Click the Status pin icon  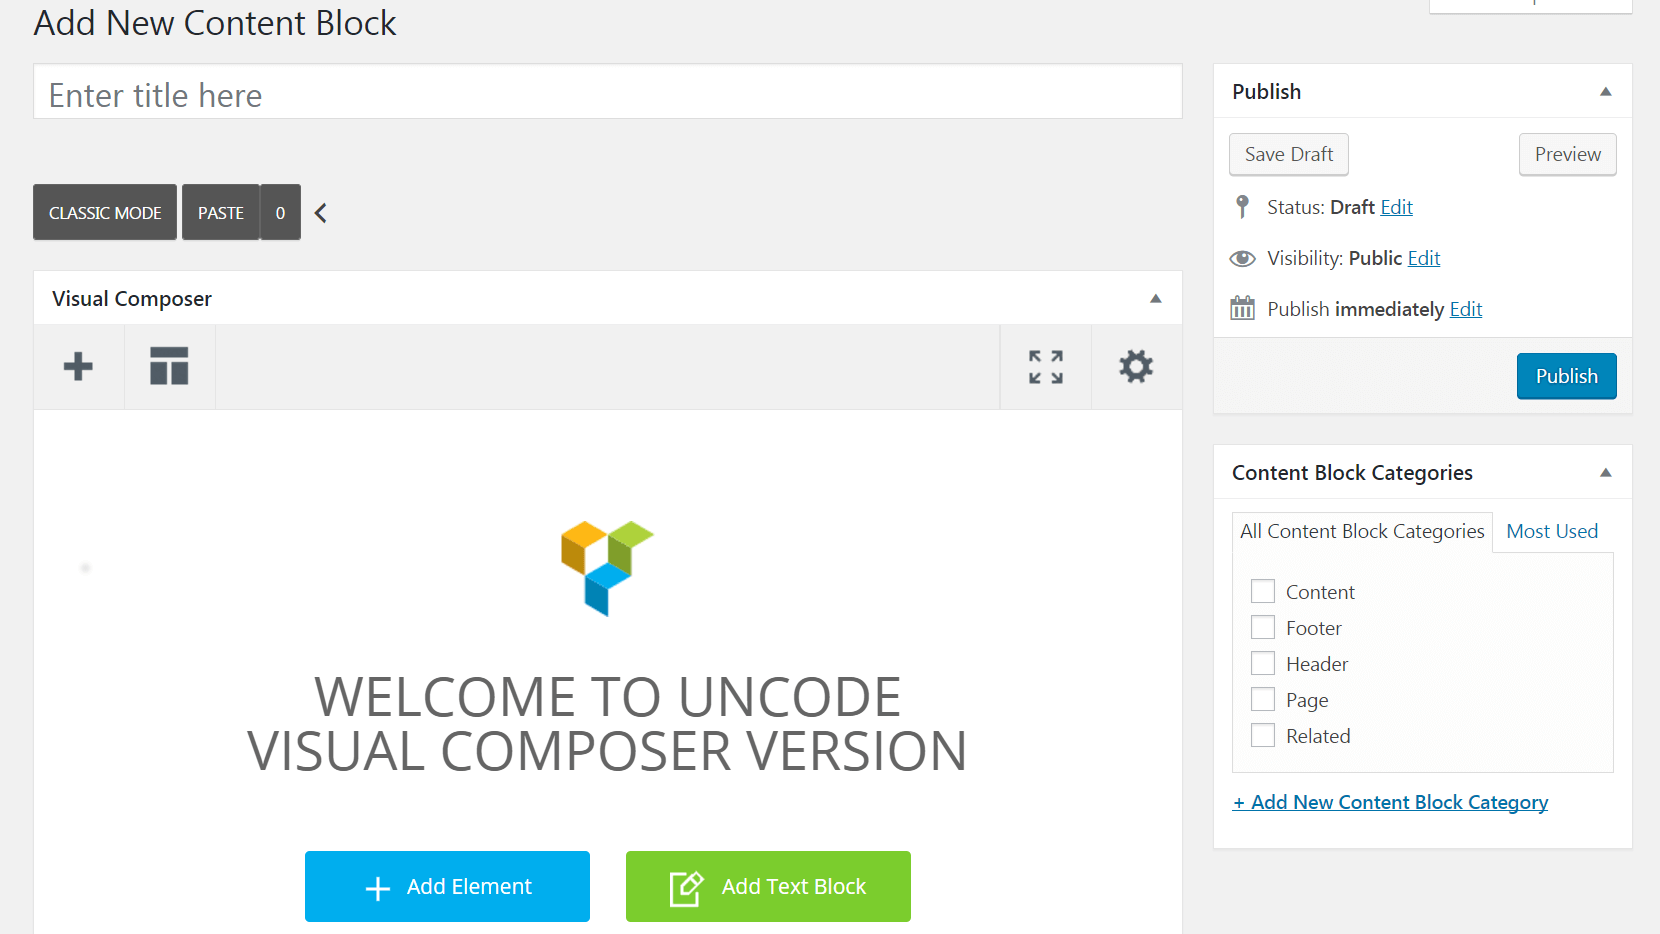coord(1242,207)
